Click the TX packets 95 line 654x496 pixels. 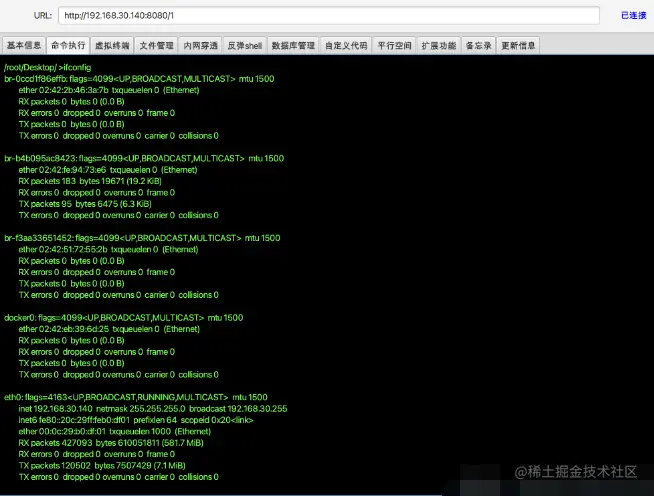85,204
